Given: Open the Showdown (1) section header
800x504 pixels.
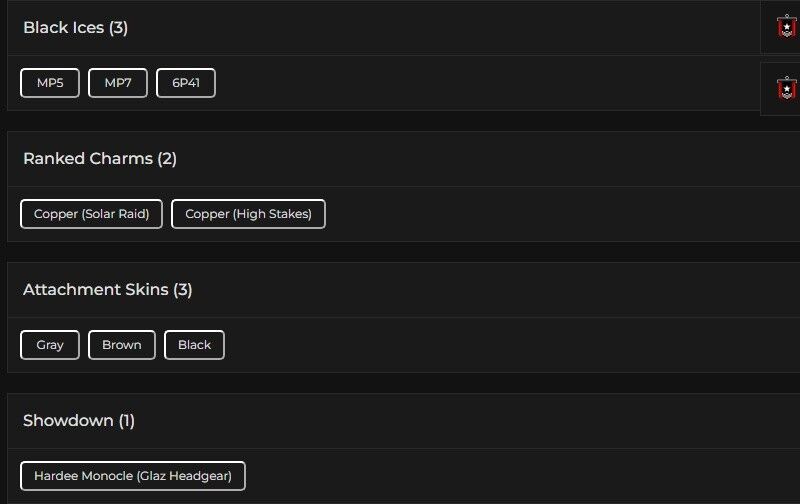Looking at the screenshot, I should tap(79, 421).
